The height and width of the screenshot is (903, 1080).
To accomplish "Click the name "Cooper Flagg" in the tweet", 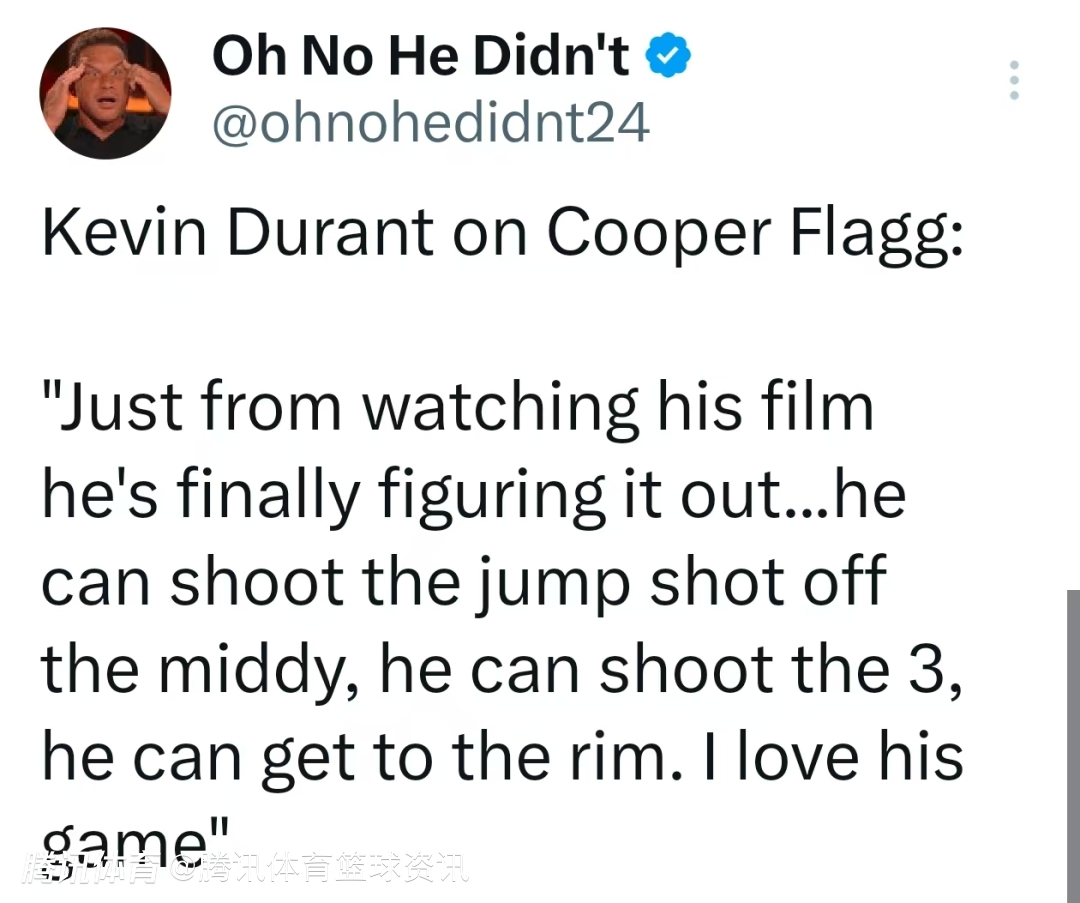I will click(755, 233).
